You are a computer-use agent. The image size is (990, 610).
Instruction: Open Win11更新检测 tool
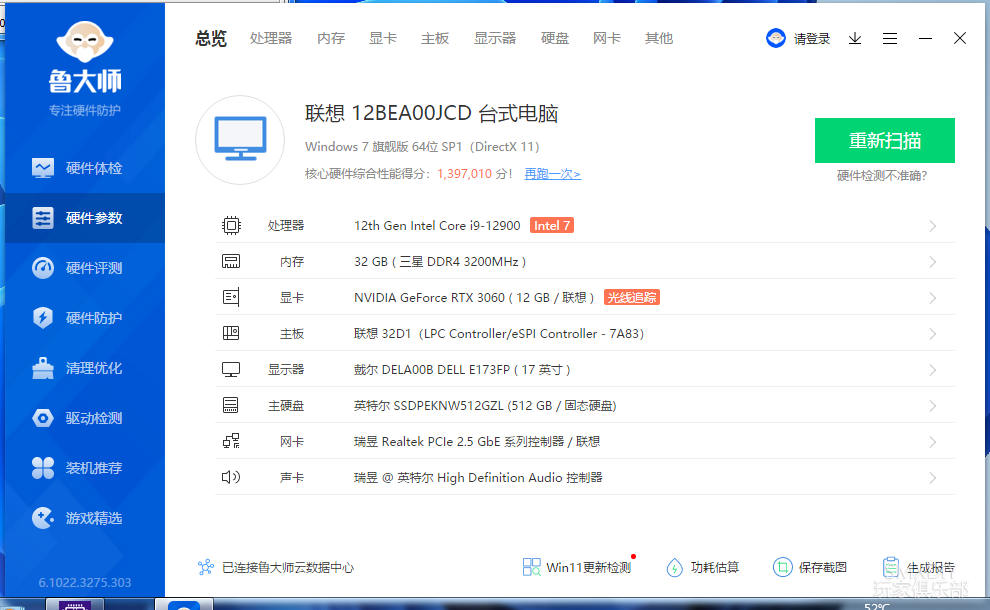point(577,567)
